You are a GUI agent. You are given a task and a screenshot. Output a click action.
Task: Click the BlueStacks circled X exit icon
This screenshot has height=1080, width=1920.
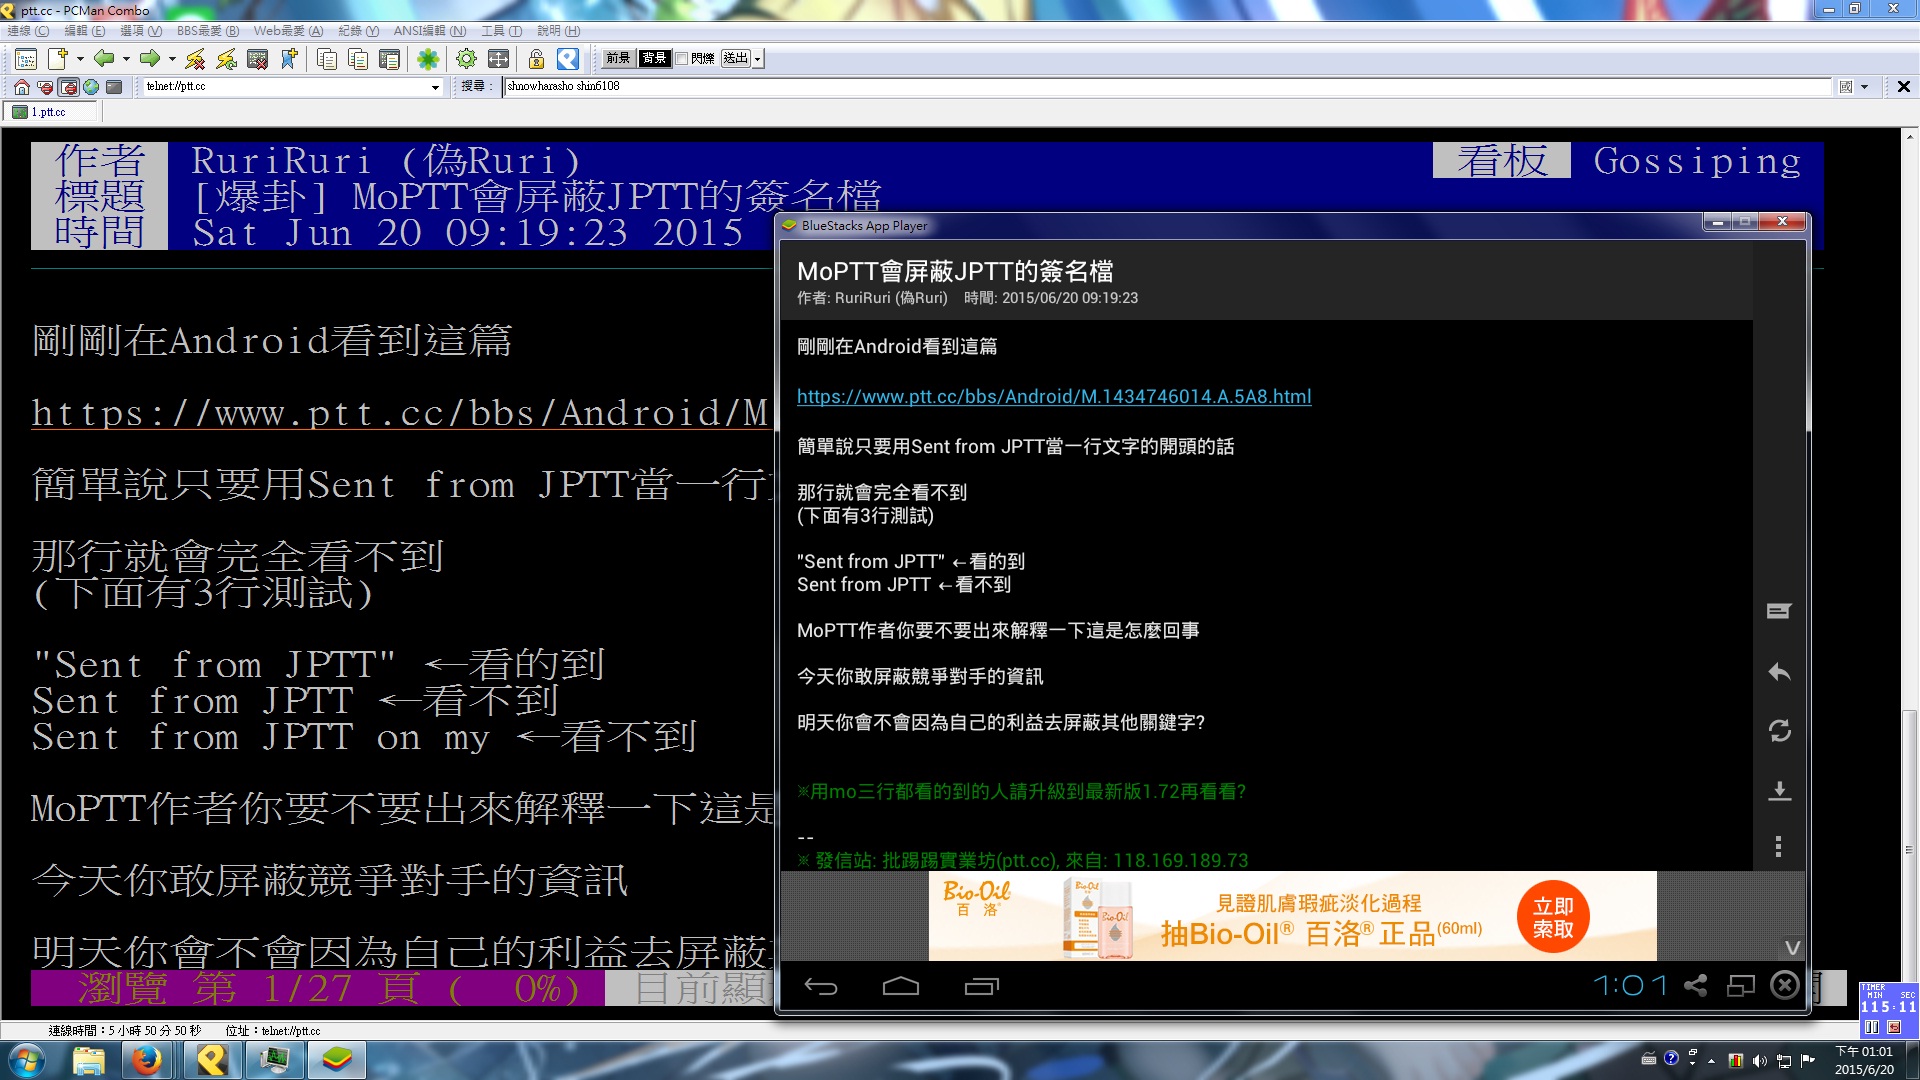1785,986
